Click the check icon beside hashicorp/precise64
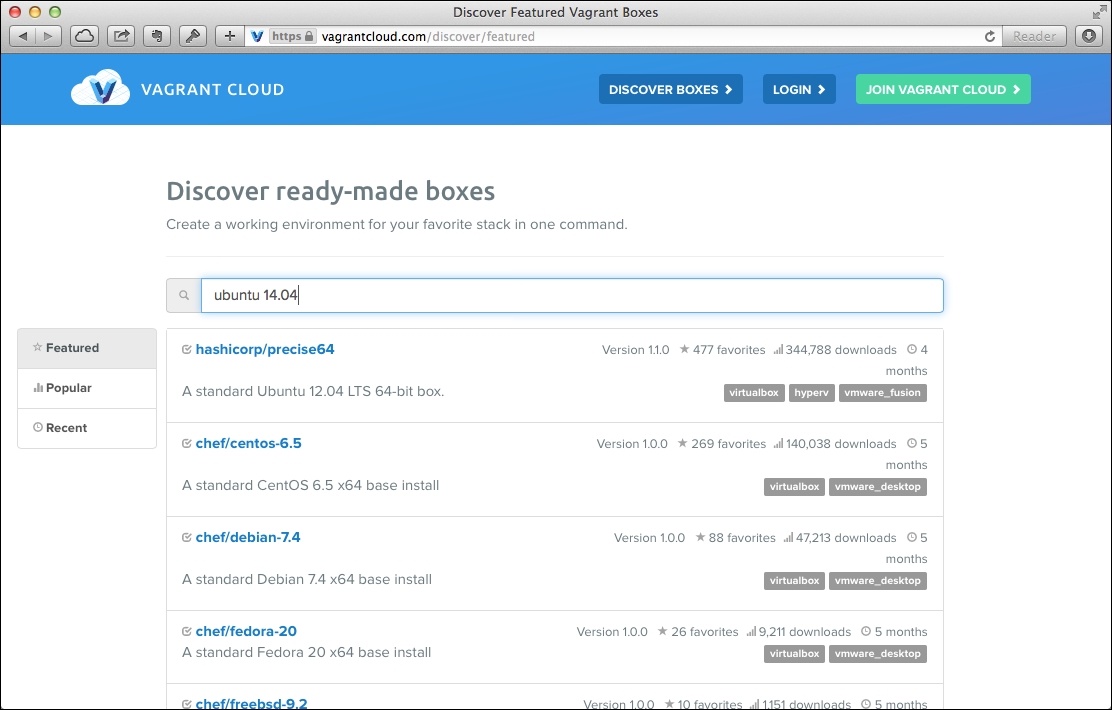The width and height of the screenshot is (1112, 710). [187, 349]
